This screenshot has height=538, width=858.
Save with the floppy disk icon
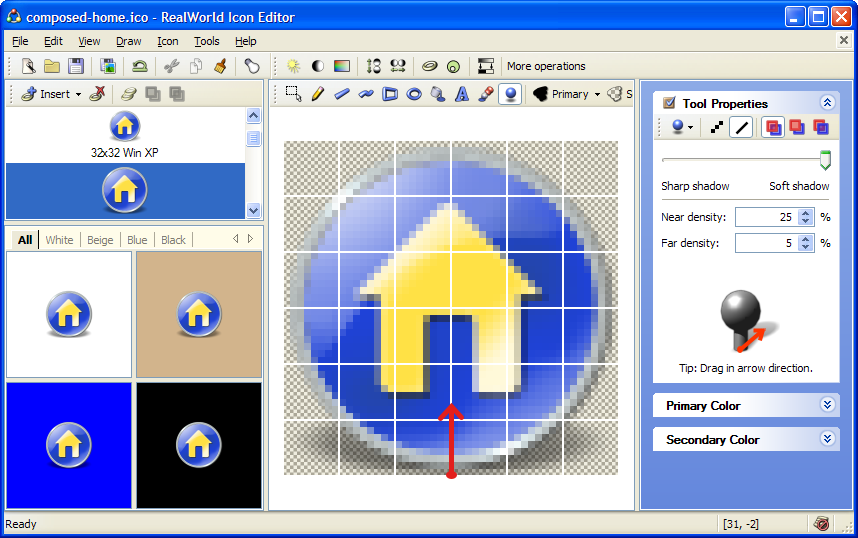tap(76, 66)
